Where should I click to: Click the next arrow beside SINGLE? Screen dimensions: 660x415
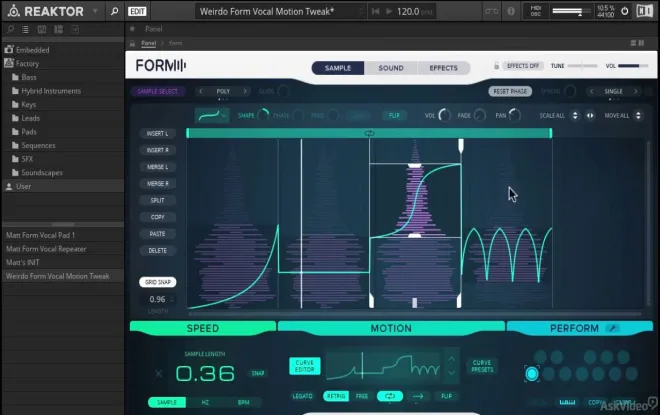pos(636,91)
